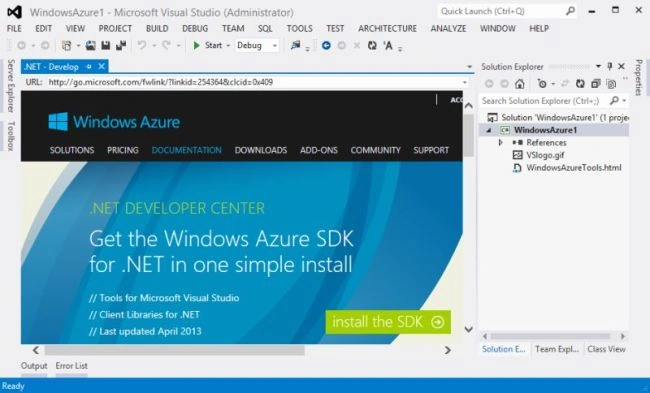Click the Solution Explorer search magnifier

[614, 100]
